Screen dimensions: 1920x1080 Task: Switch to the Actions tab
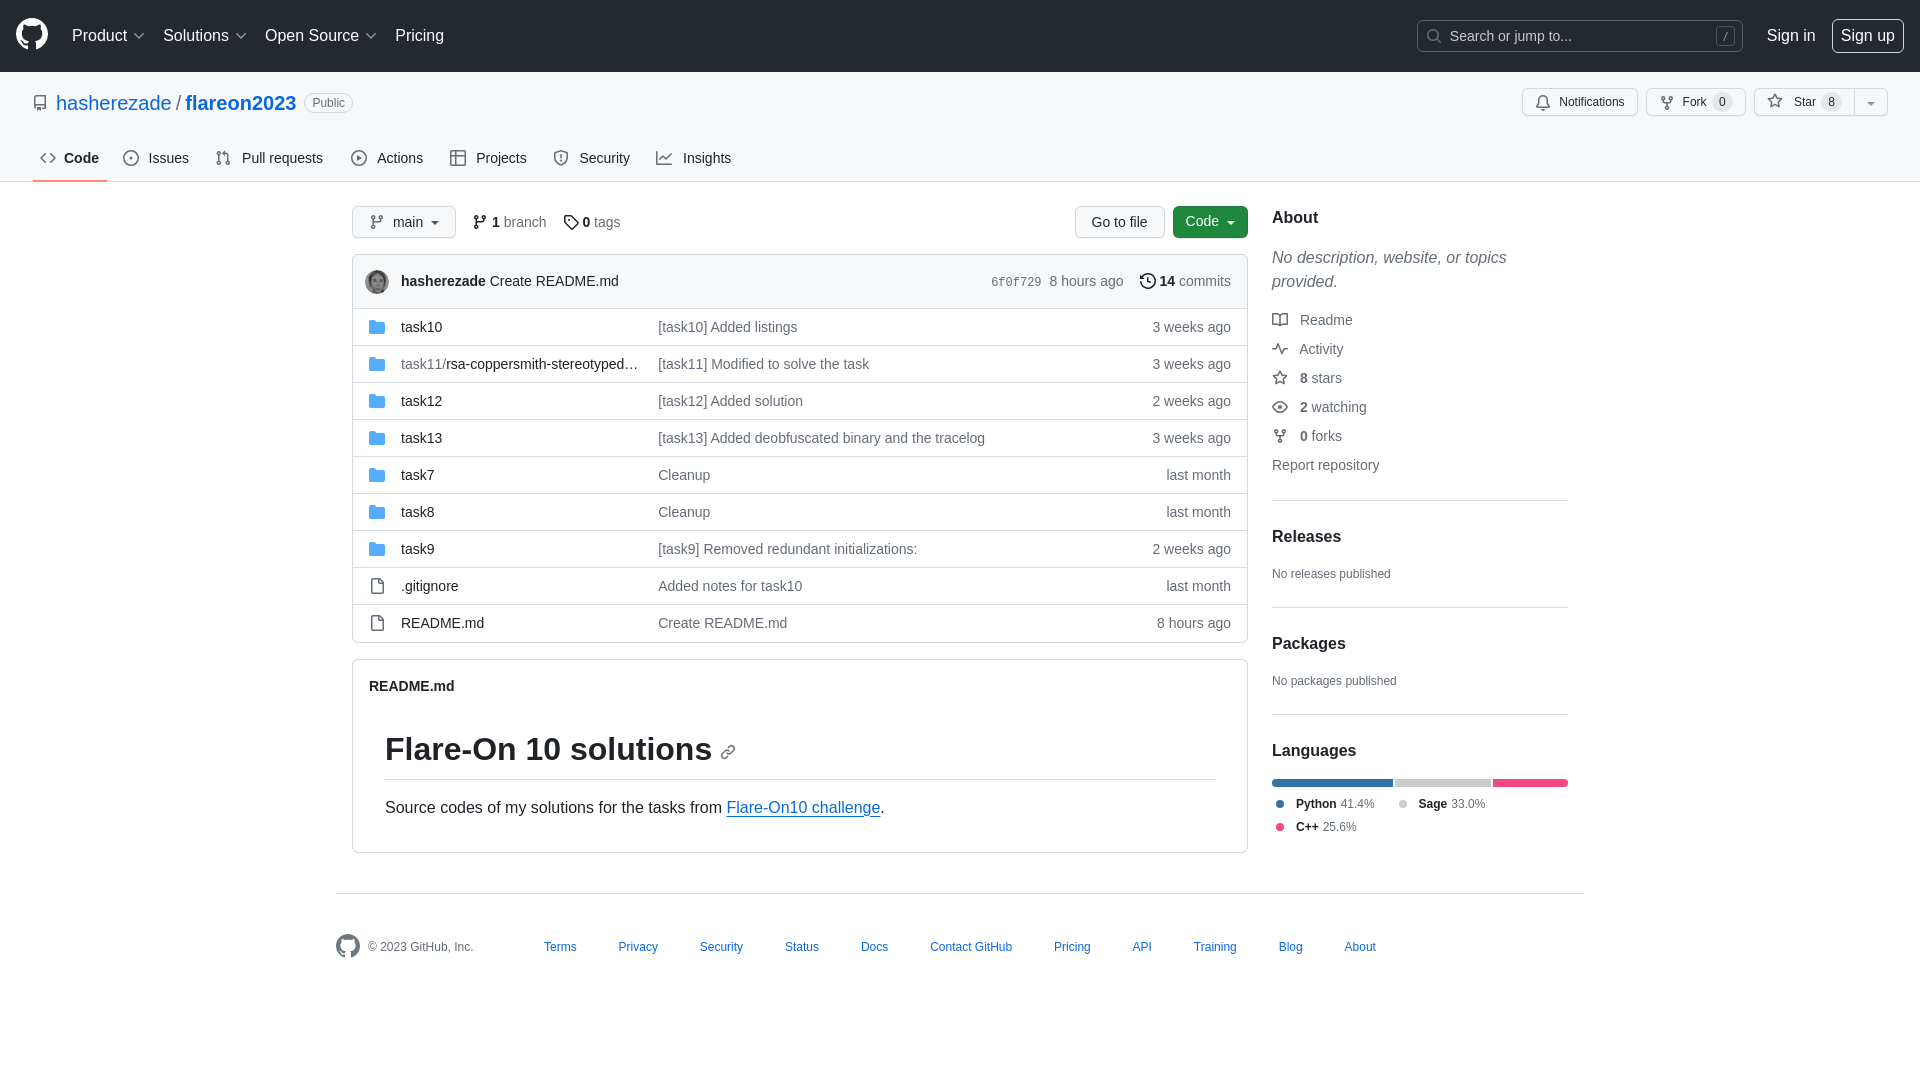point(387,158)
